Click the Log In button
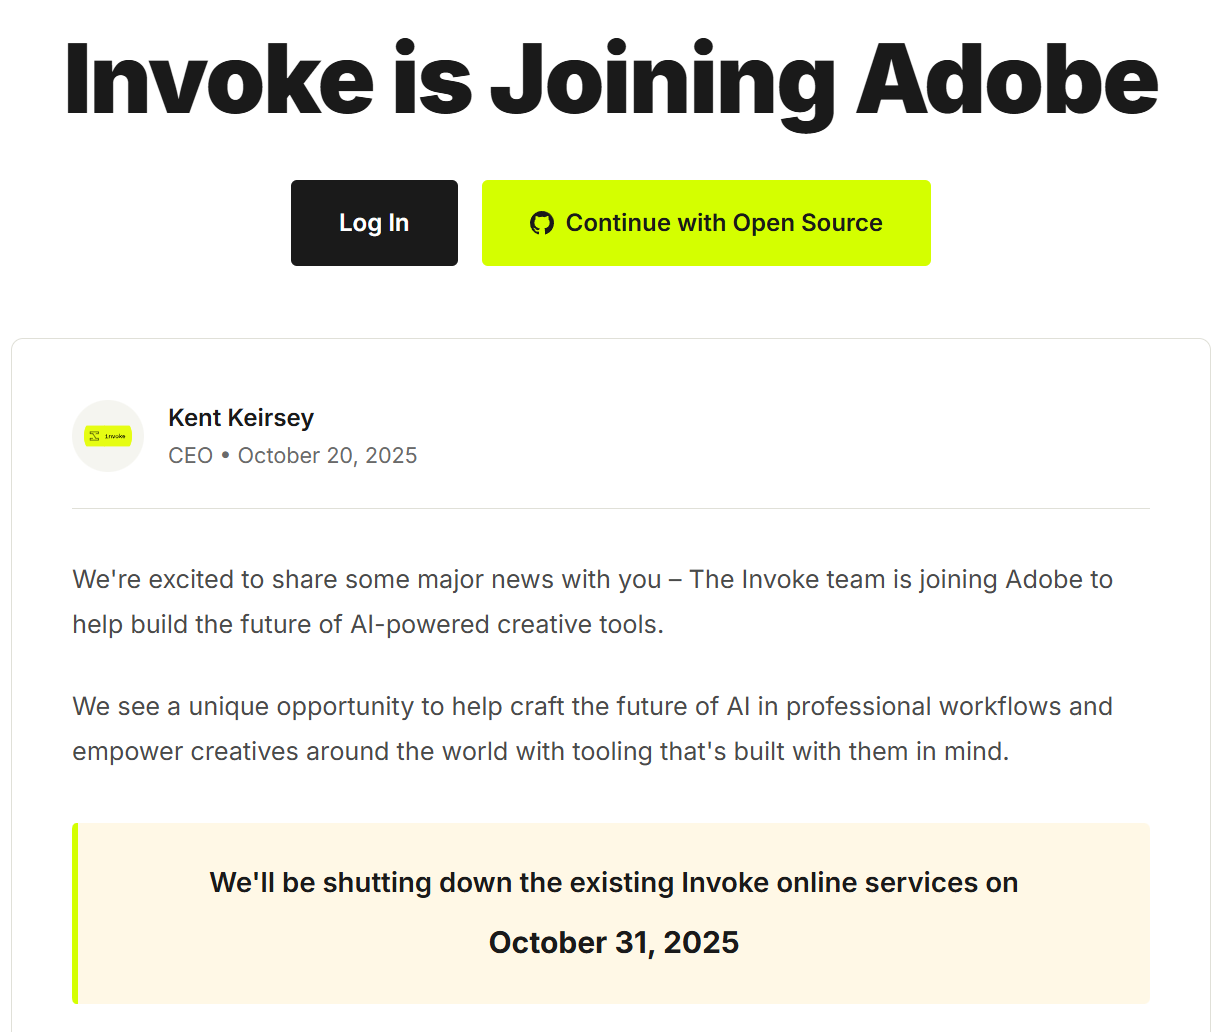The width and height of the screenshot is (1223, 1032). pyautogui.click(x=374, y=223)
